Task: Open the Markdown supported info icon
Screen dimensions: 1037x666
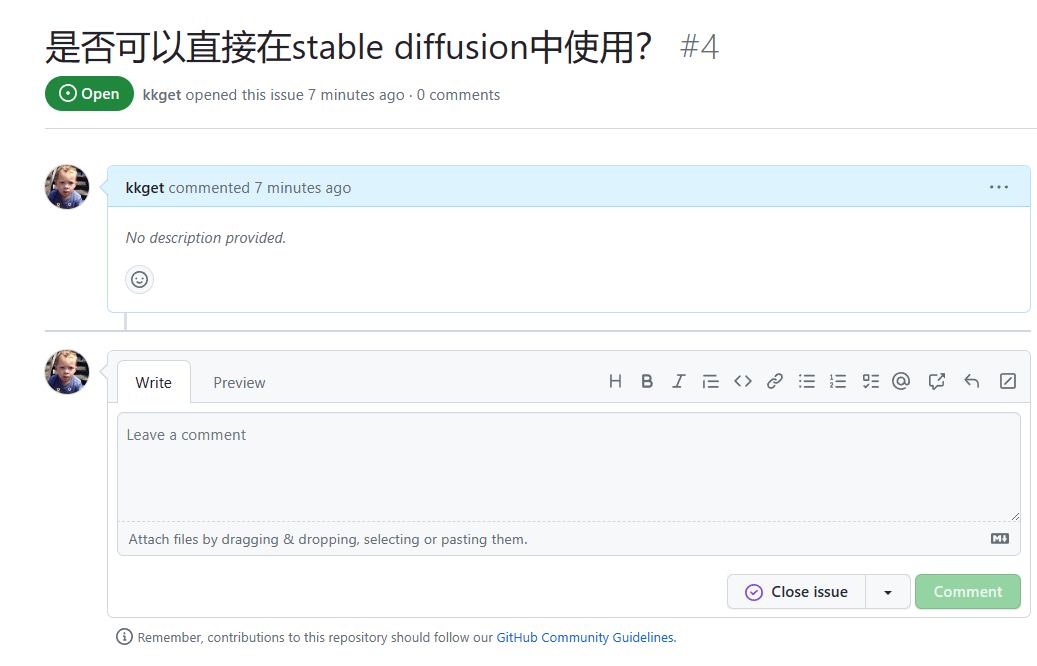Action: point(999,538)
